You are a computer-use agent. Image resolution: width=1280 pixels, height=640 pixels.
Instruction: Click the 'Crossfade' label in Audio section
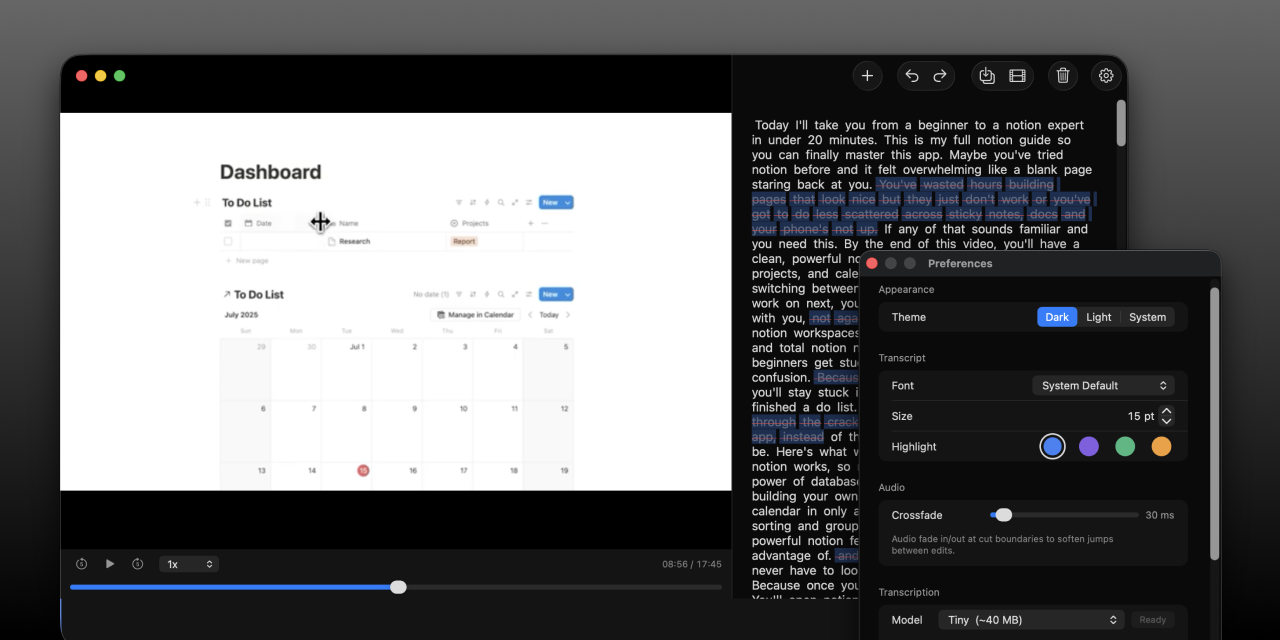pyautogui.click(x=917, y=515)
